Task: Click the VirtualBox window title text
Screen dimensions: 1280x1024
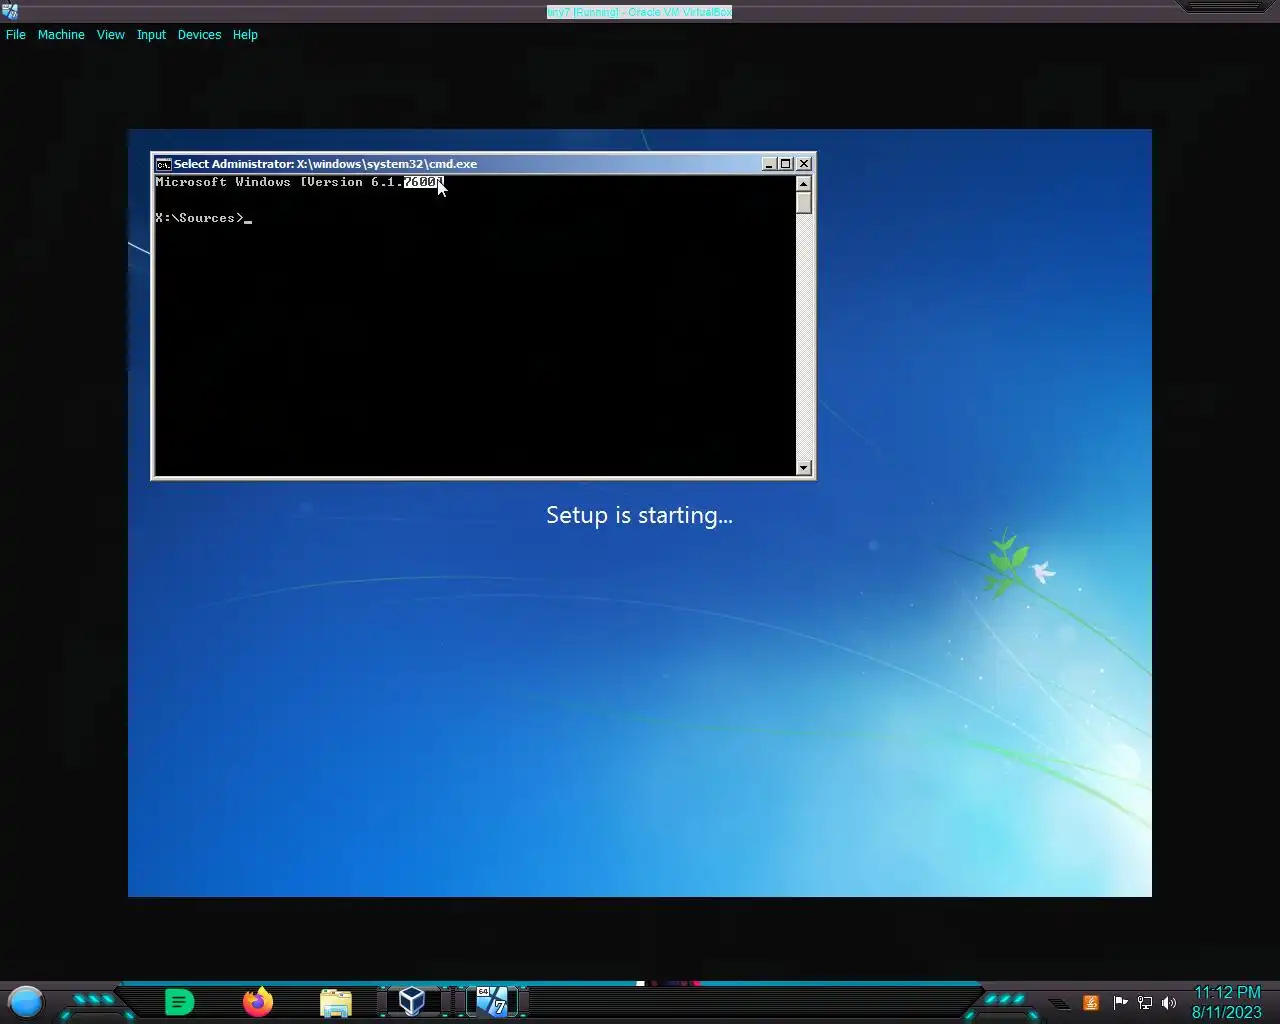Action: (x=639, y=12)
